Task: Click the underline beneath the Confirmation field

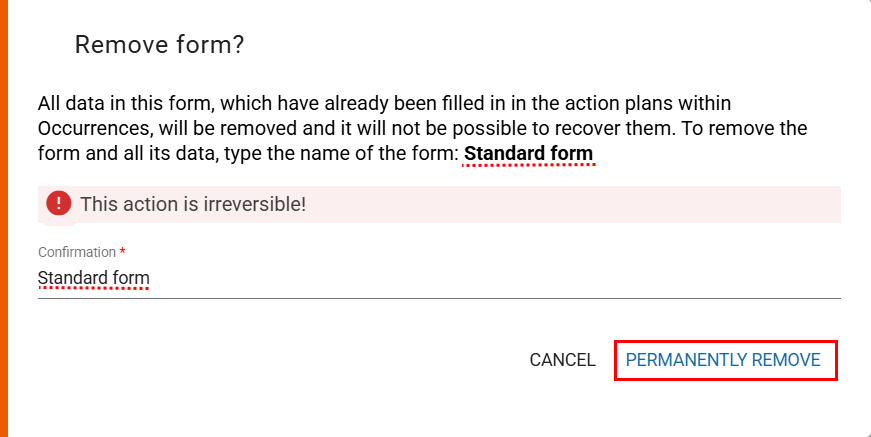Action: 439,298
